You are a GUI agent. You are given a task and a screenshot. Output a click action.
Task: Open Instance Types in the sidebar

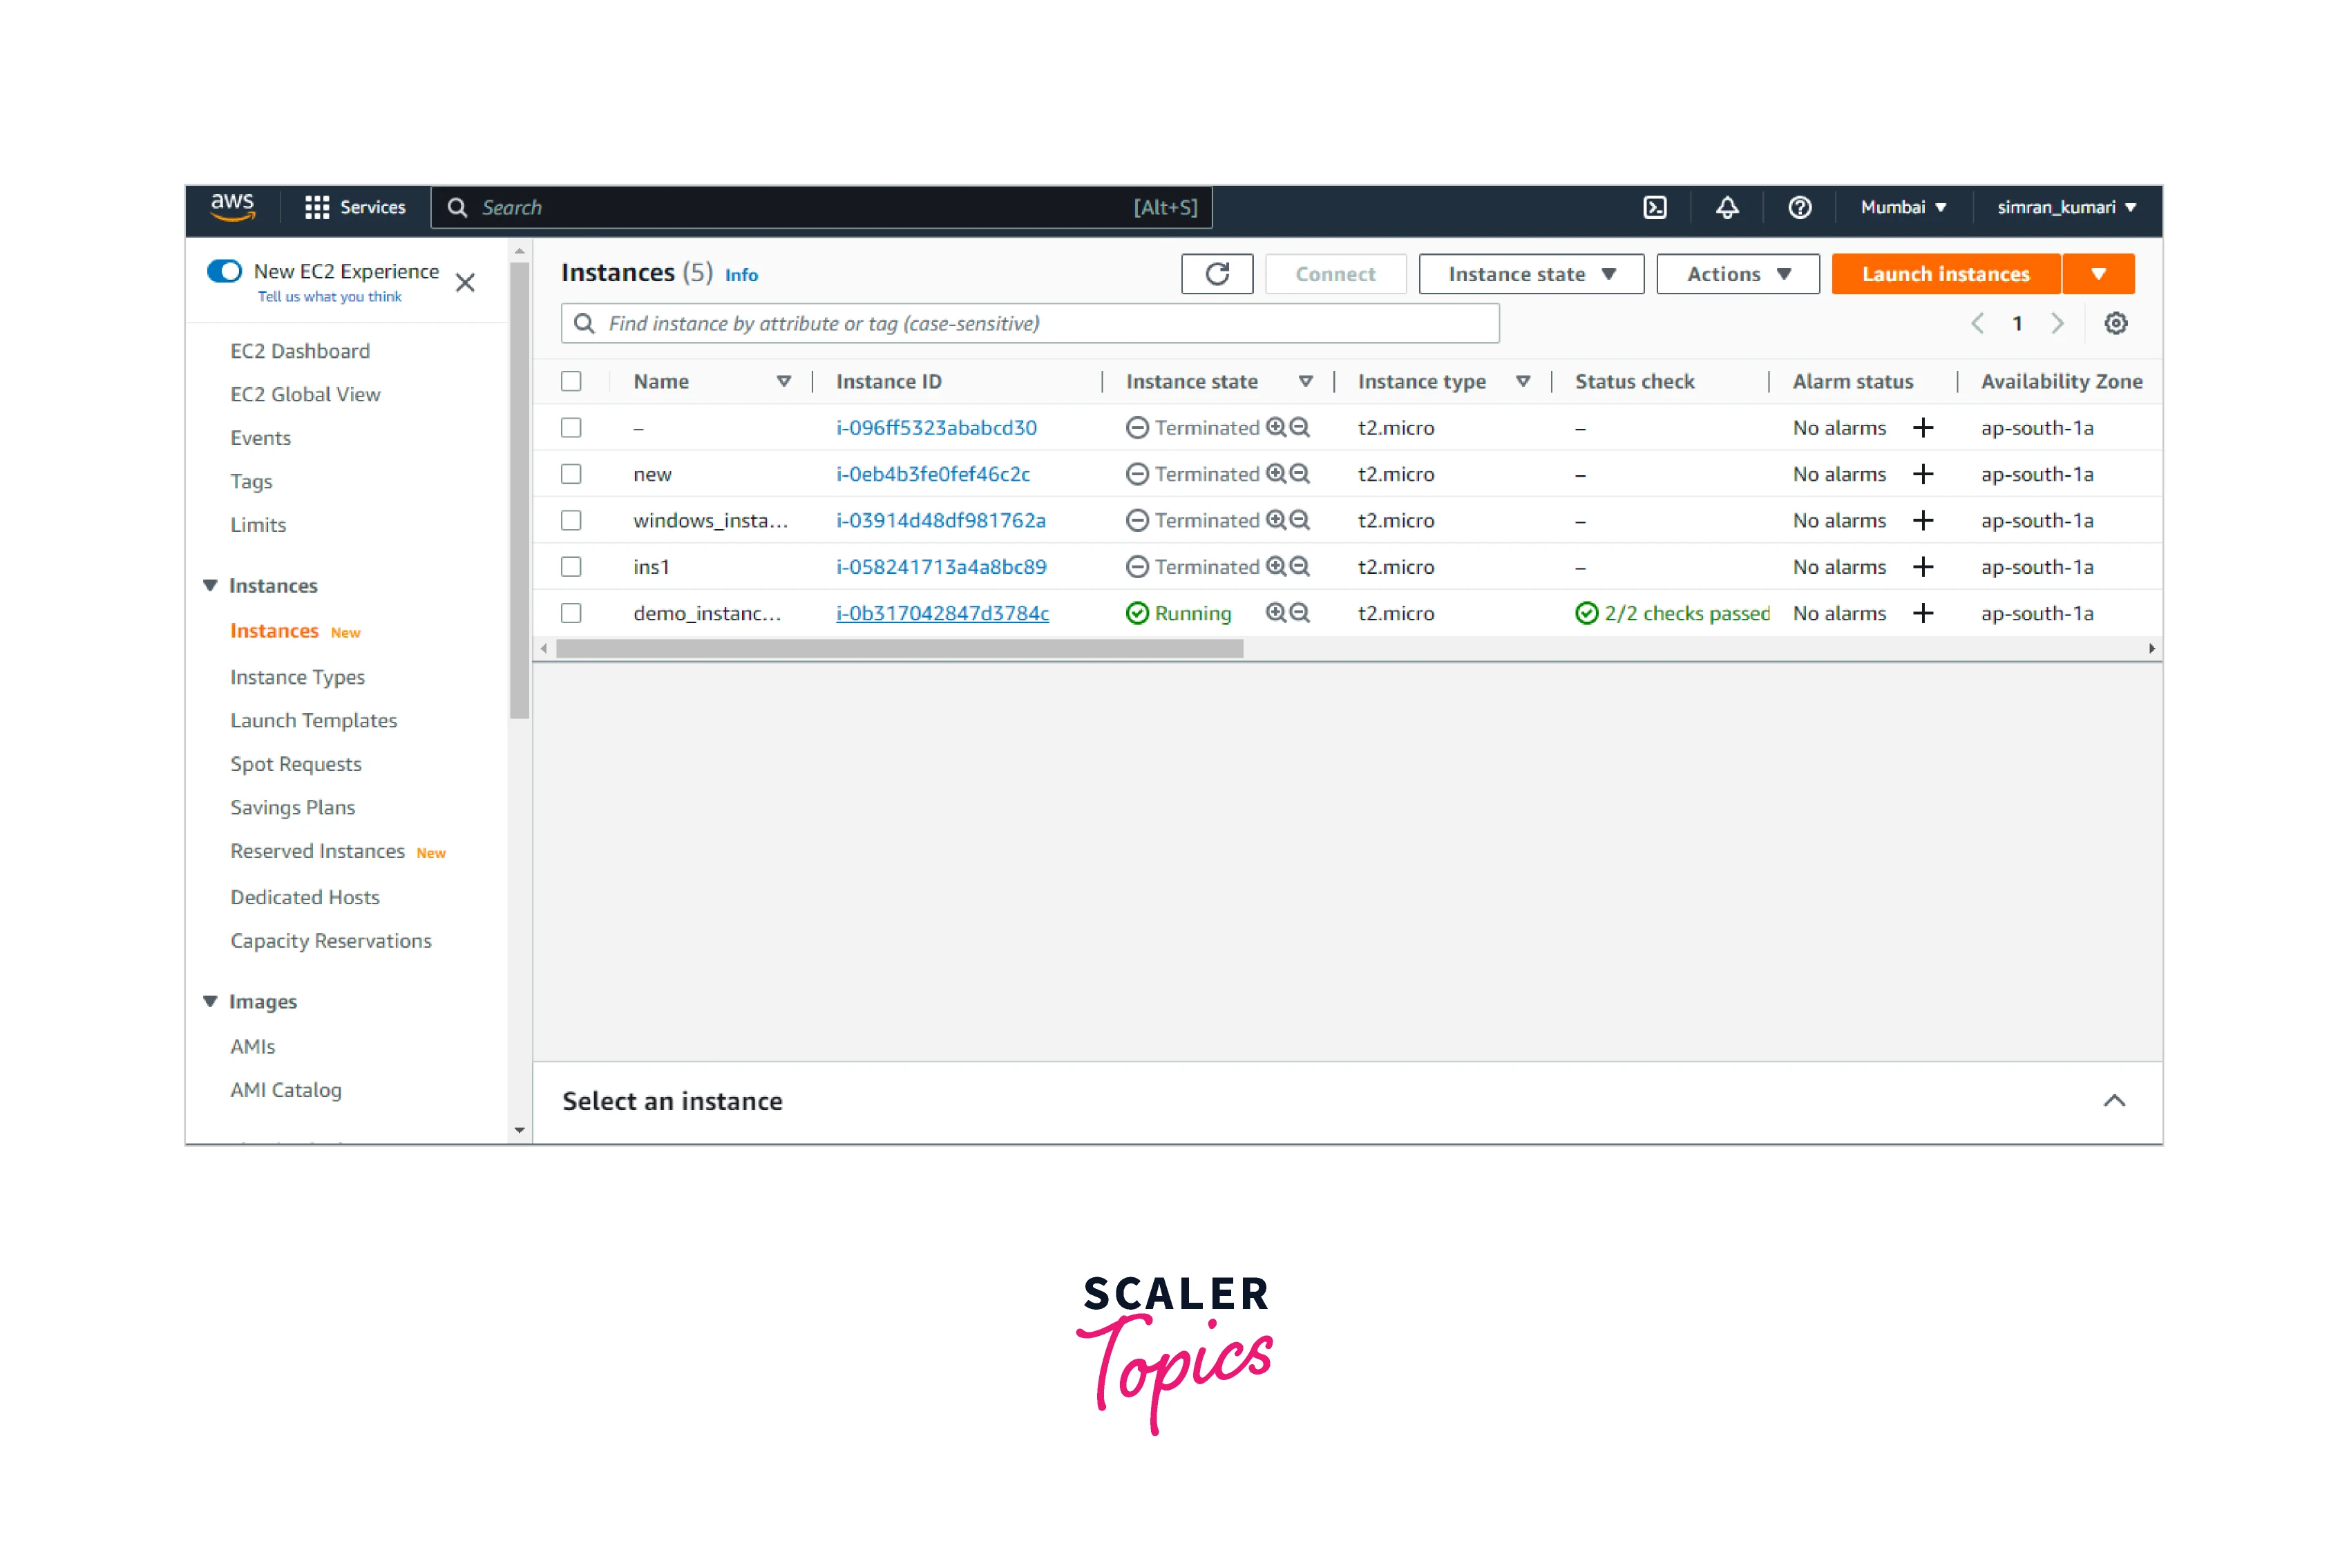point(297,677)
